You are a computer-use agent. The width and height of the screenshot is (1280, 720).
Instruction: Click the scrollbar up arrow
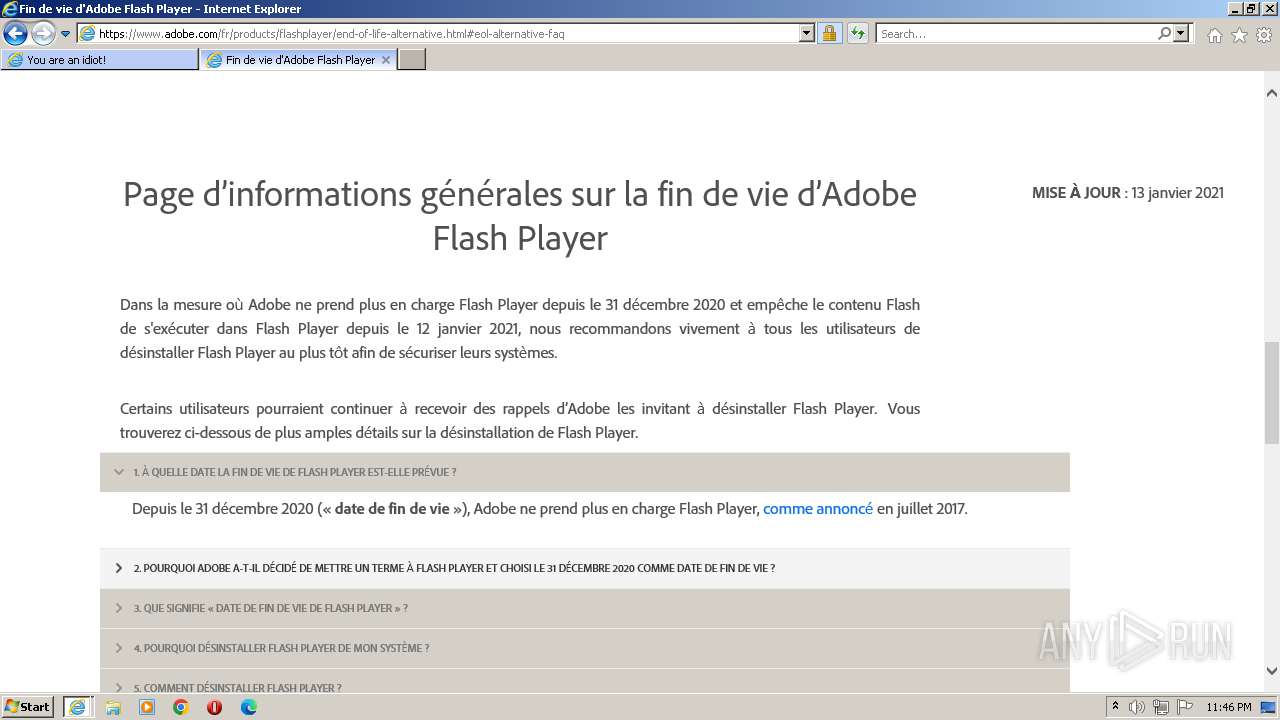click(1271, 93)
